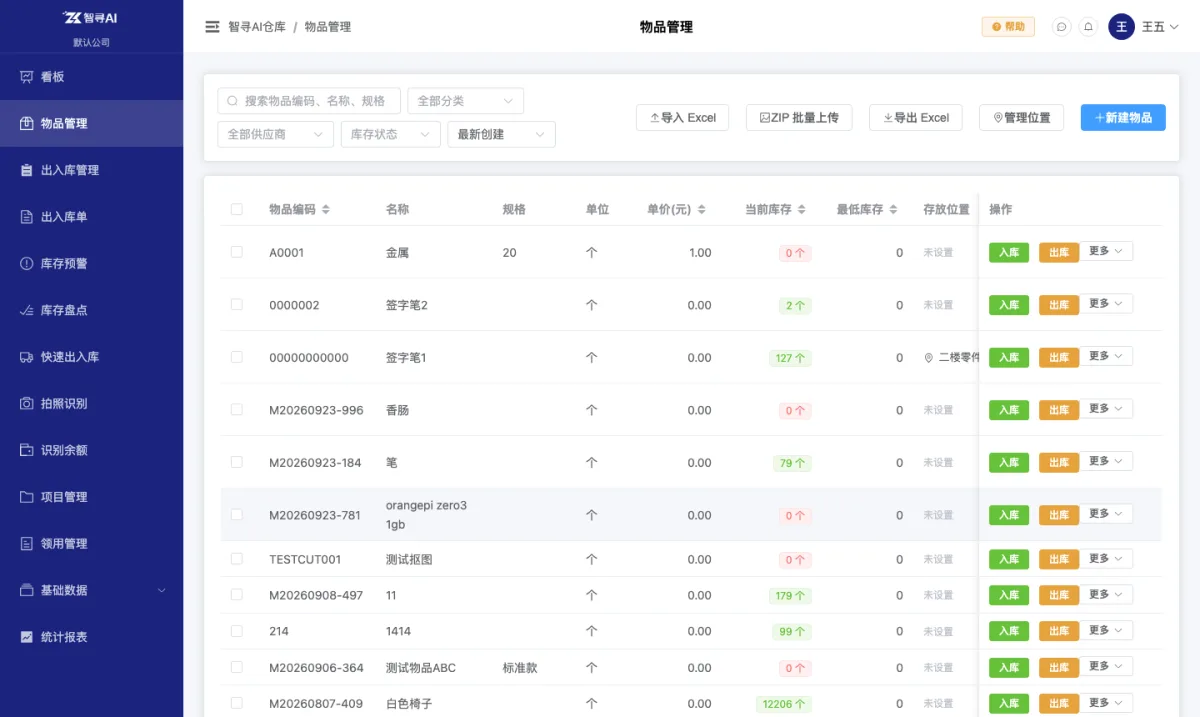Expand the 基础数据 sidebar submenu chevron
This screenshot has height=717, width=1200.
(162, 590)
